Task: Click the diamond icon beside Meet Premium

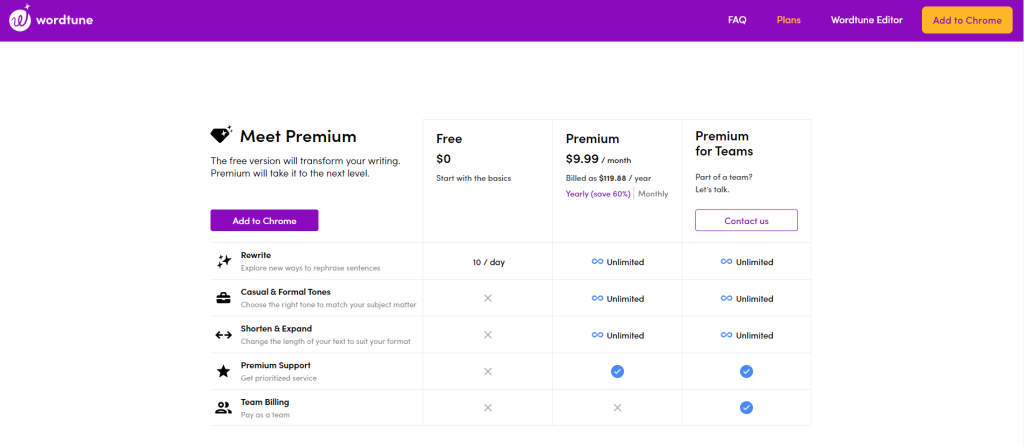Action: [221, 135]
